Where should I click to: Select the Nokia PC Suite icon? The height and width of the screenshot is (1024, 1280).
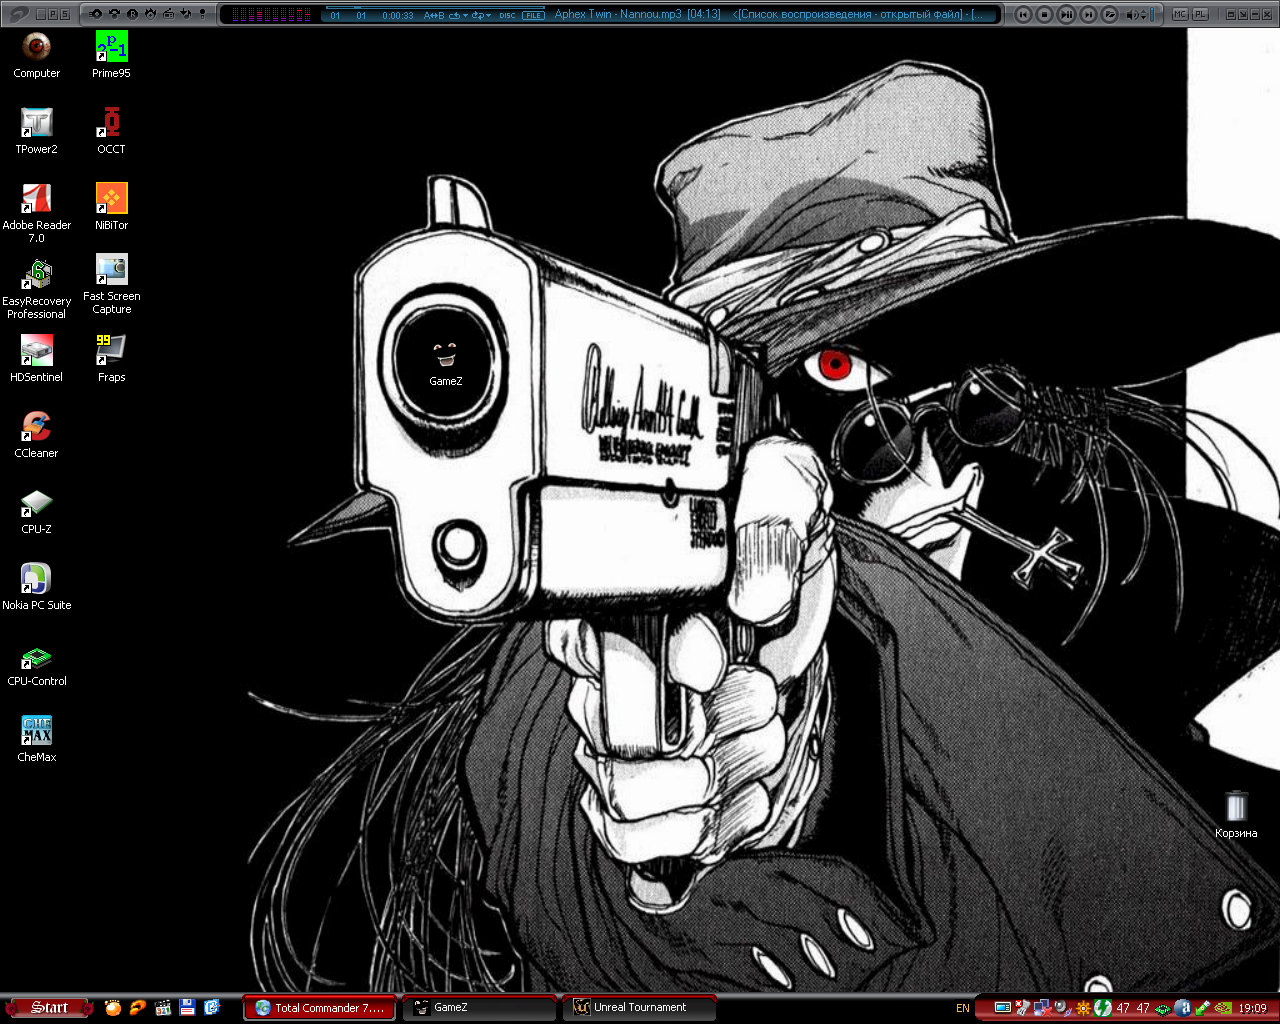tap(37, 587)
